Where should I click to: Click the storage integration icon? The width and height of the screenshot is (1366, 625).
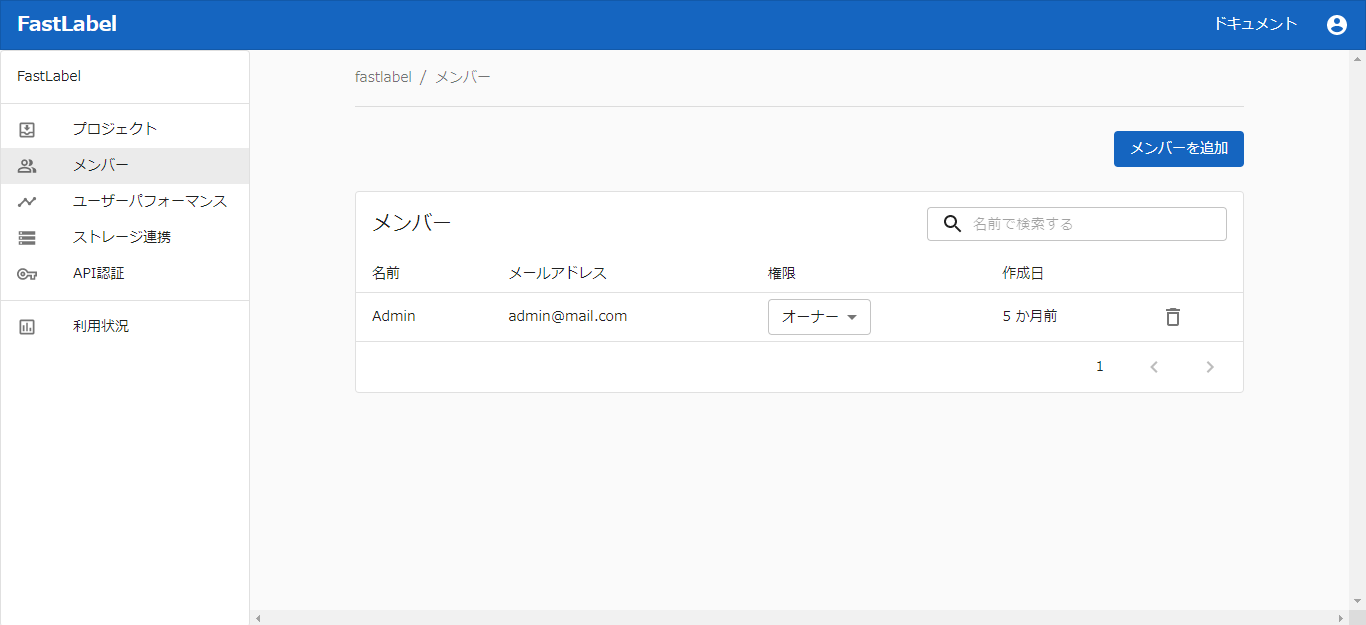(27, 237)
